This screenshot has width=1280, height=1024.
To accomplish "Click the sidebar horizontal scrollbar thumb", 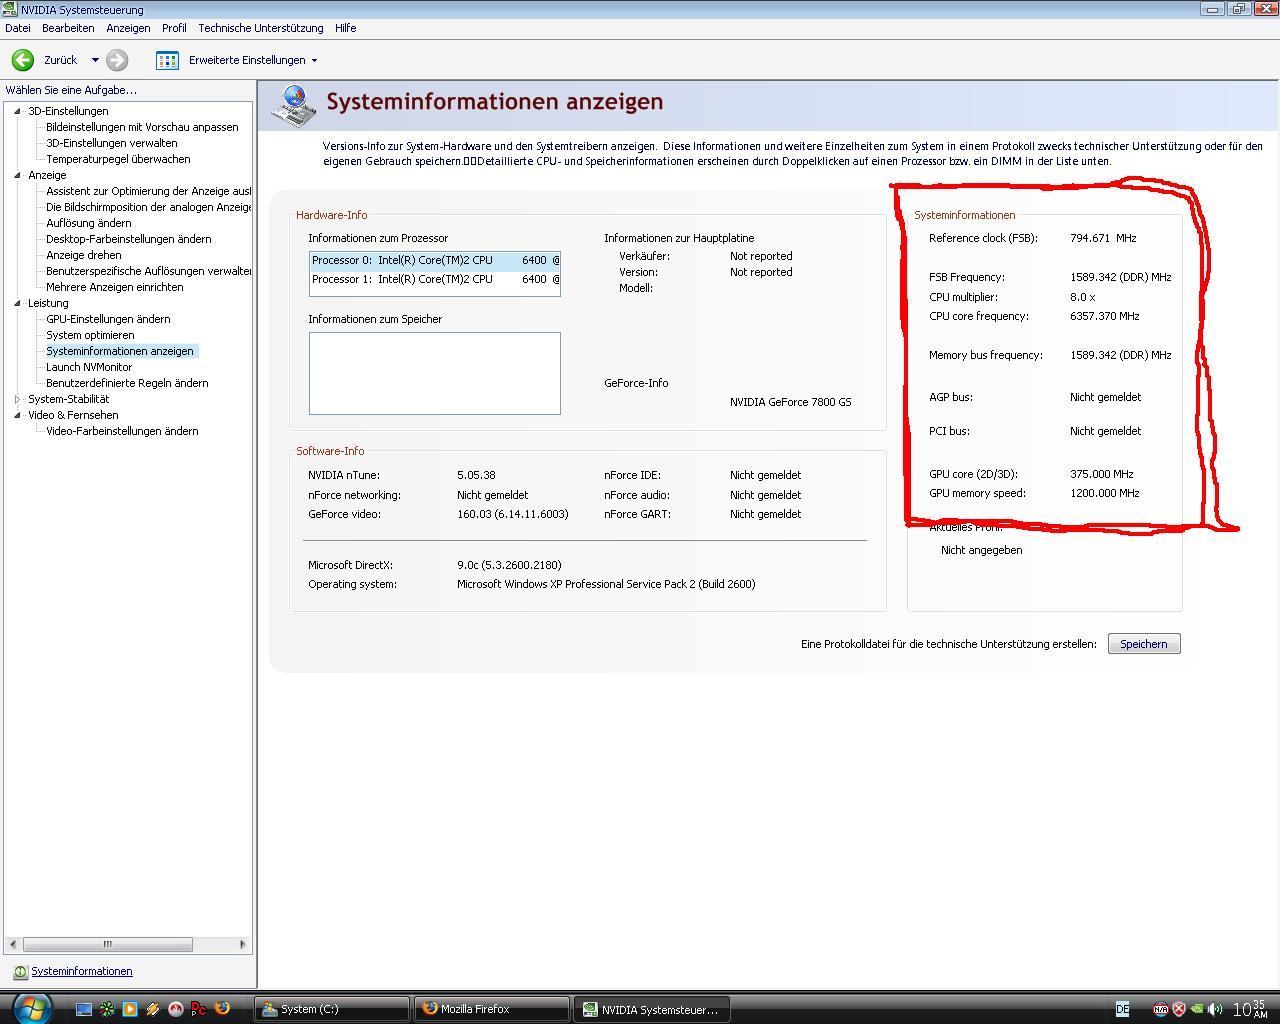I will [x=107, y=944].
